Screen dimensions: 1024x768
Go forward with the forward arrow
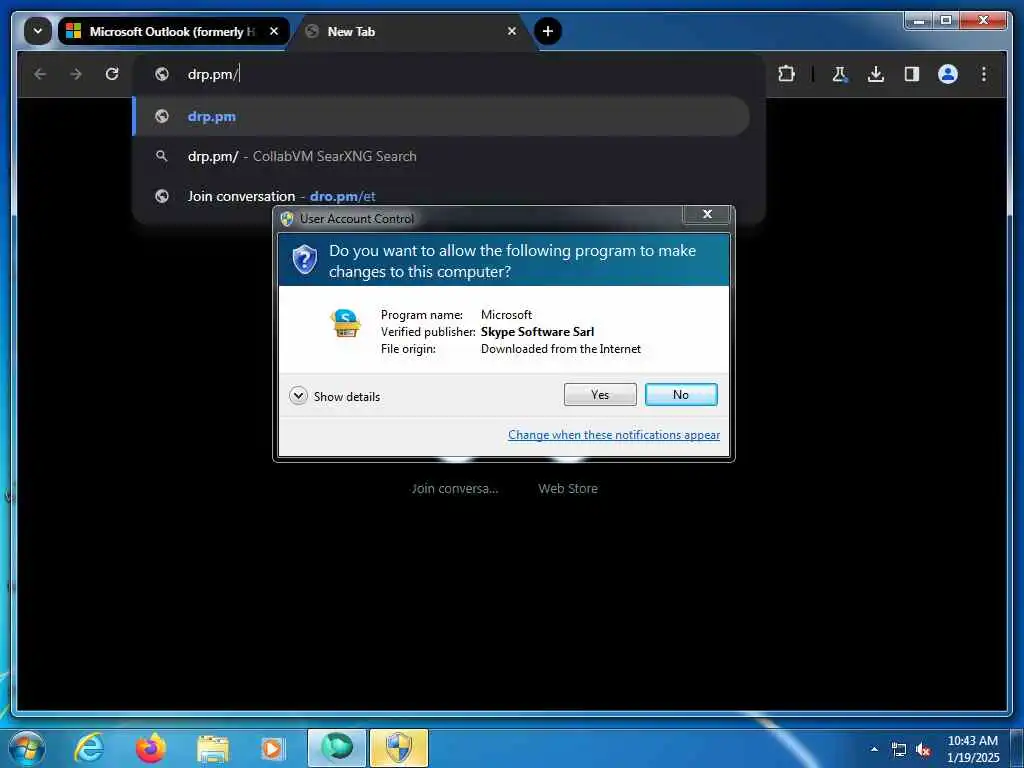point(76,74)
